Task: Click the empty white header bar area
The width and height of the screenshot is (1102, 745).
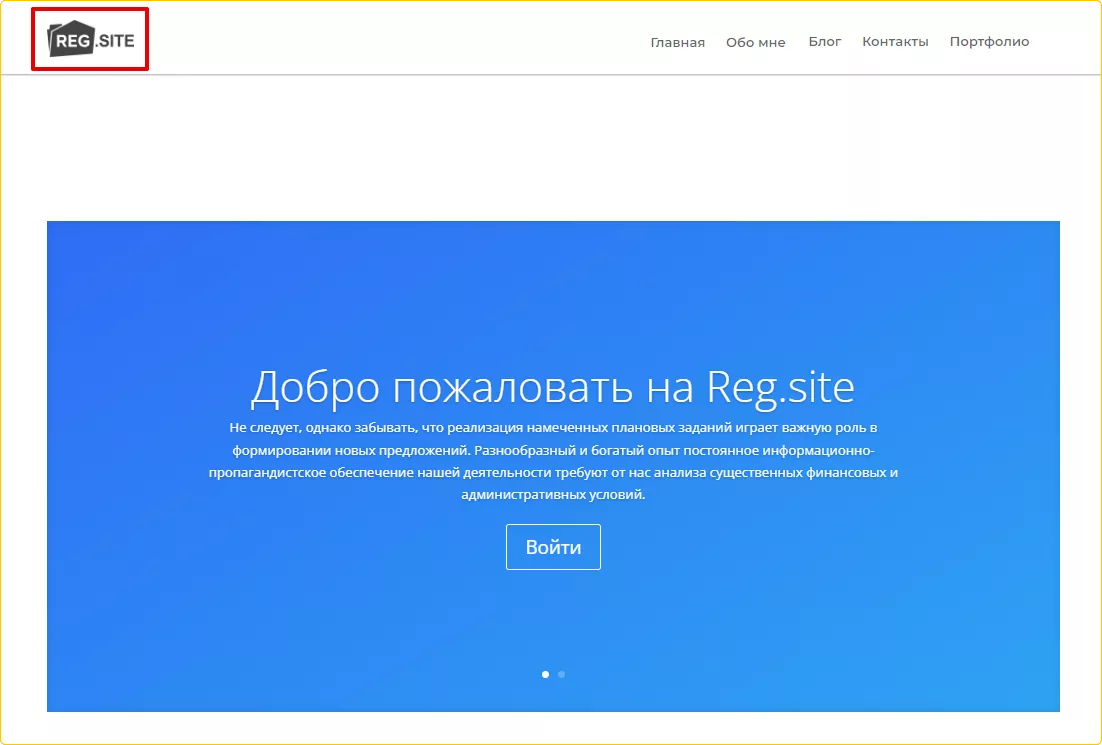Action: click(x=400, y=40)
